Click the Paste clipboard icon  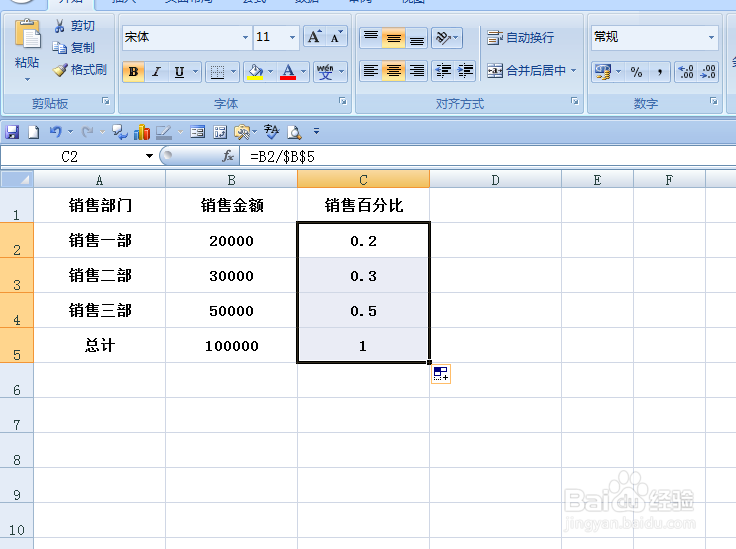27,35
